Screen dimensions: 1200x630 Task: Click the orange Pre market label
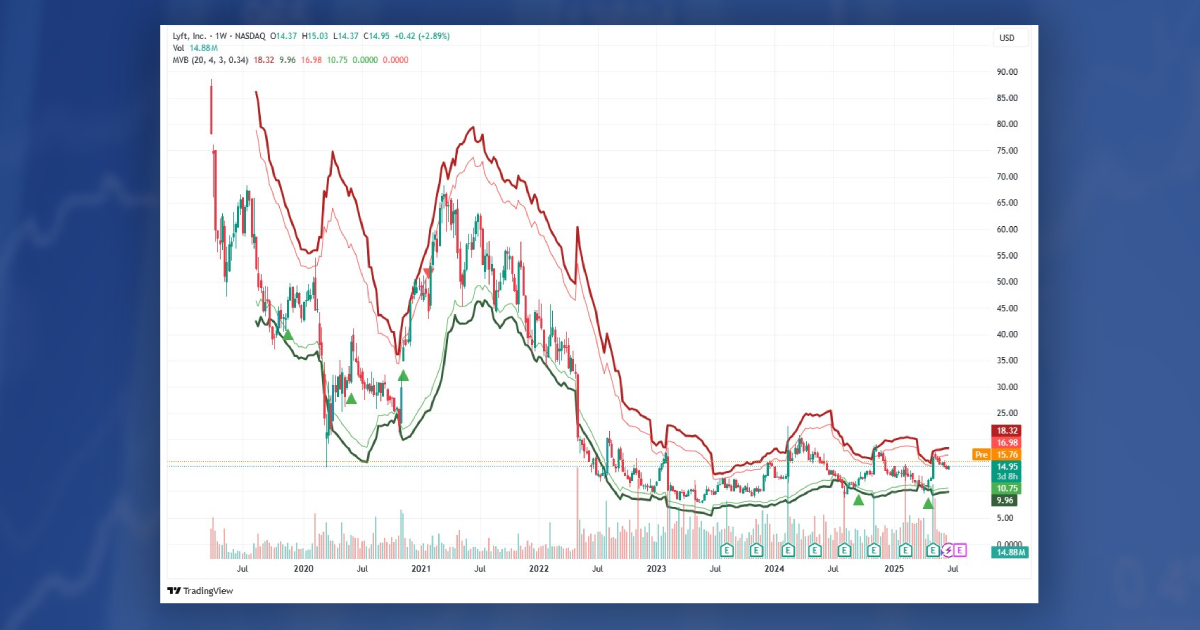click(x=981, y=454)
